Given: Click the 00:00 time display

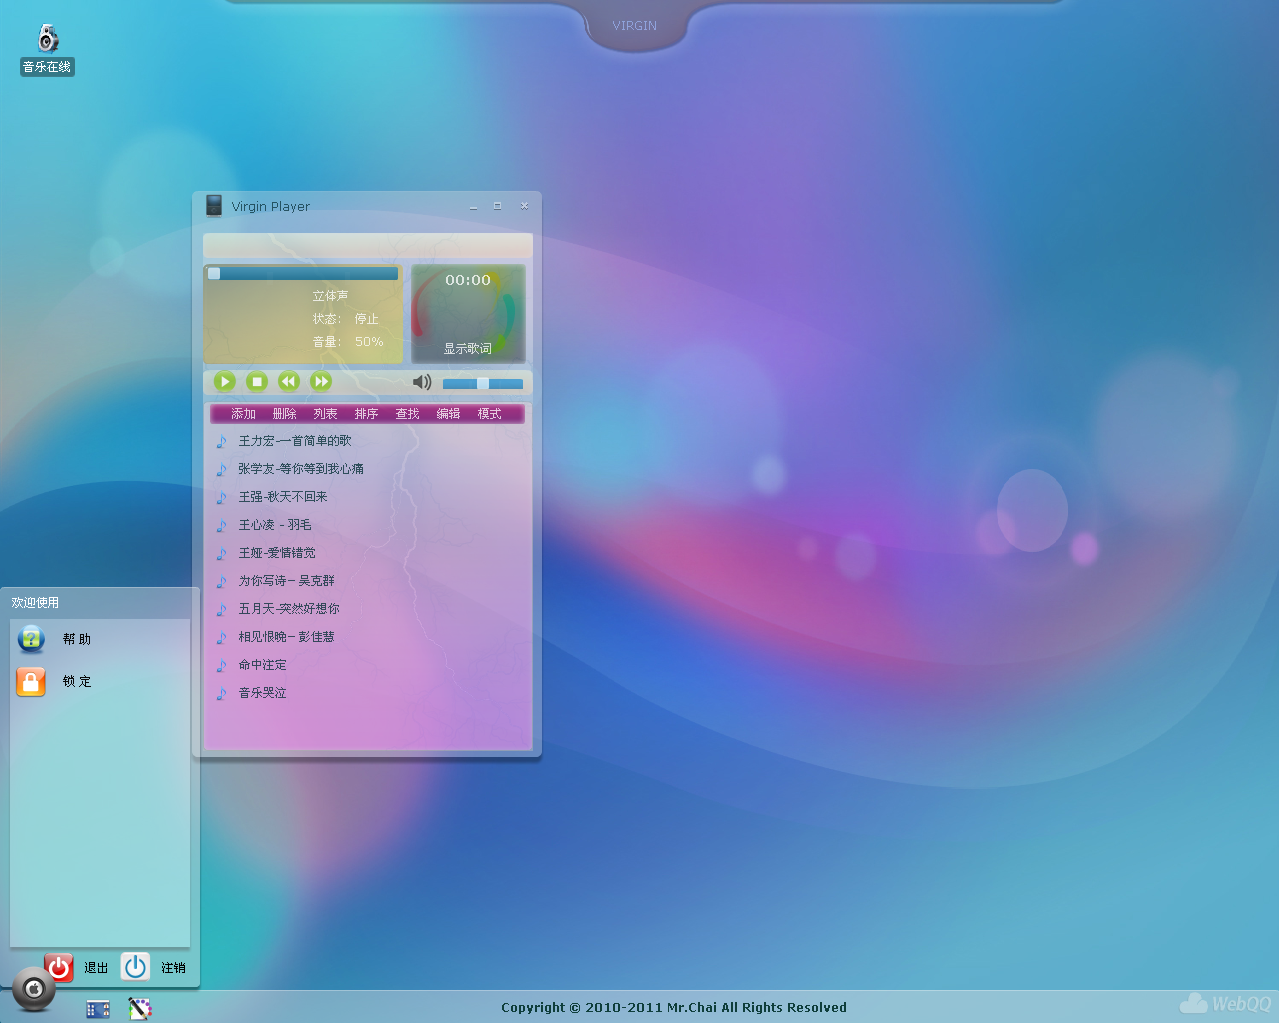Looking at the screenshot, I should tap(468, 280).
